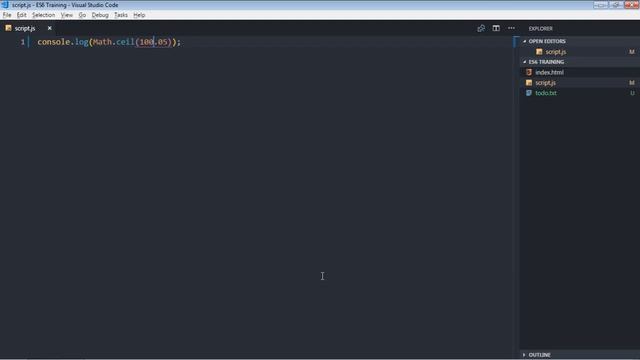Open the Tasks menu
Screen dimensions: 640x360
(x=120, y=15)
